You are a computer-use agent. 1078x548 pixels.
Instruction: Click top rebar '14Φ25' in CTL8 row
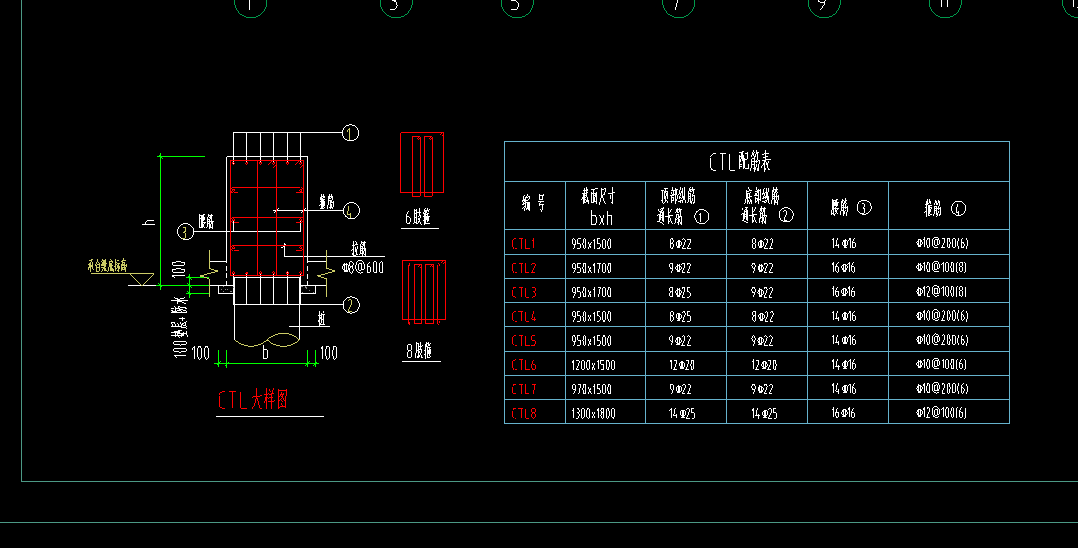point(682,413)
